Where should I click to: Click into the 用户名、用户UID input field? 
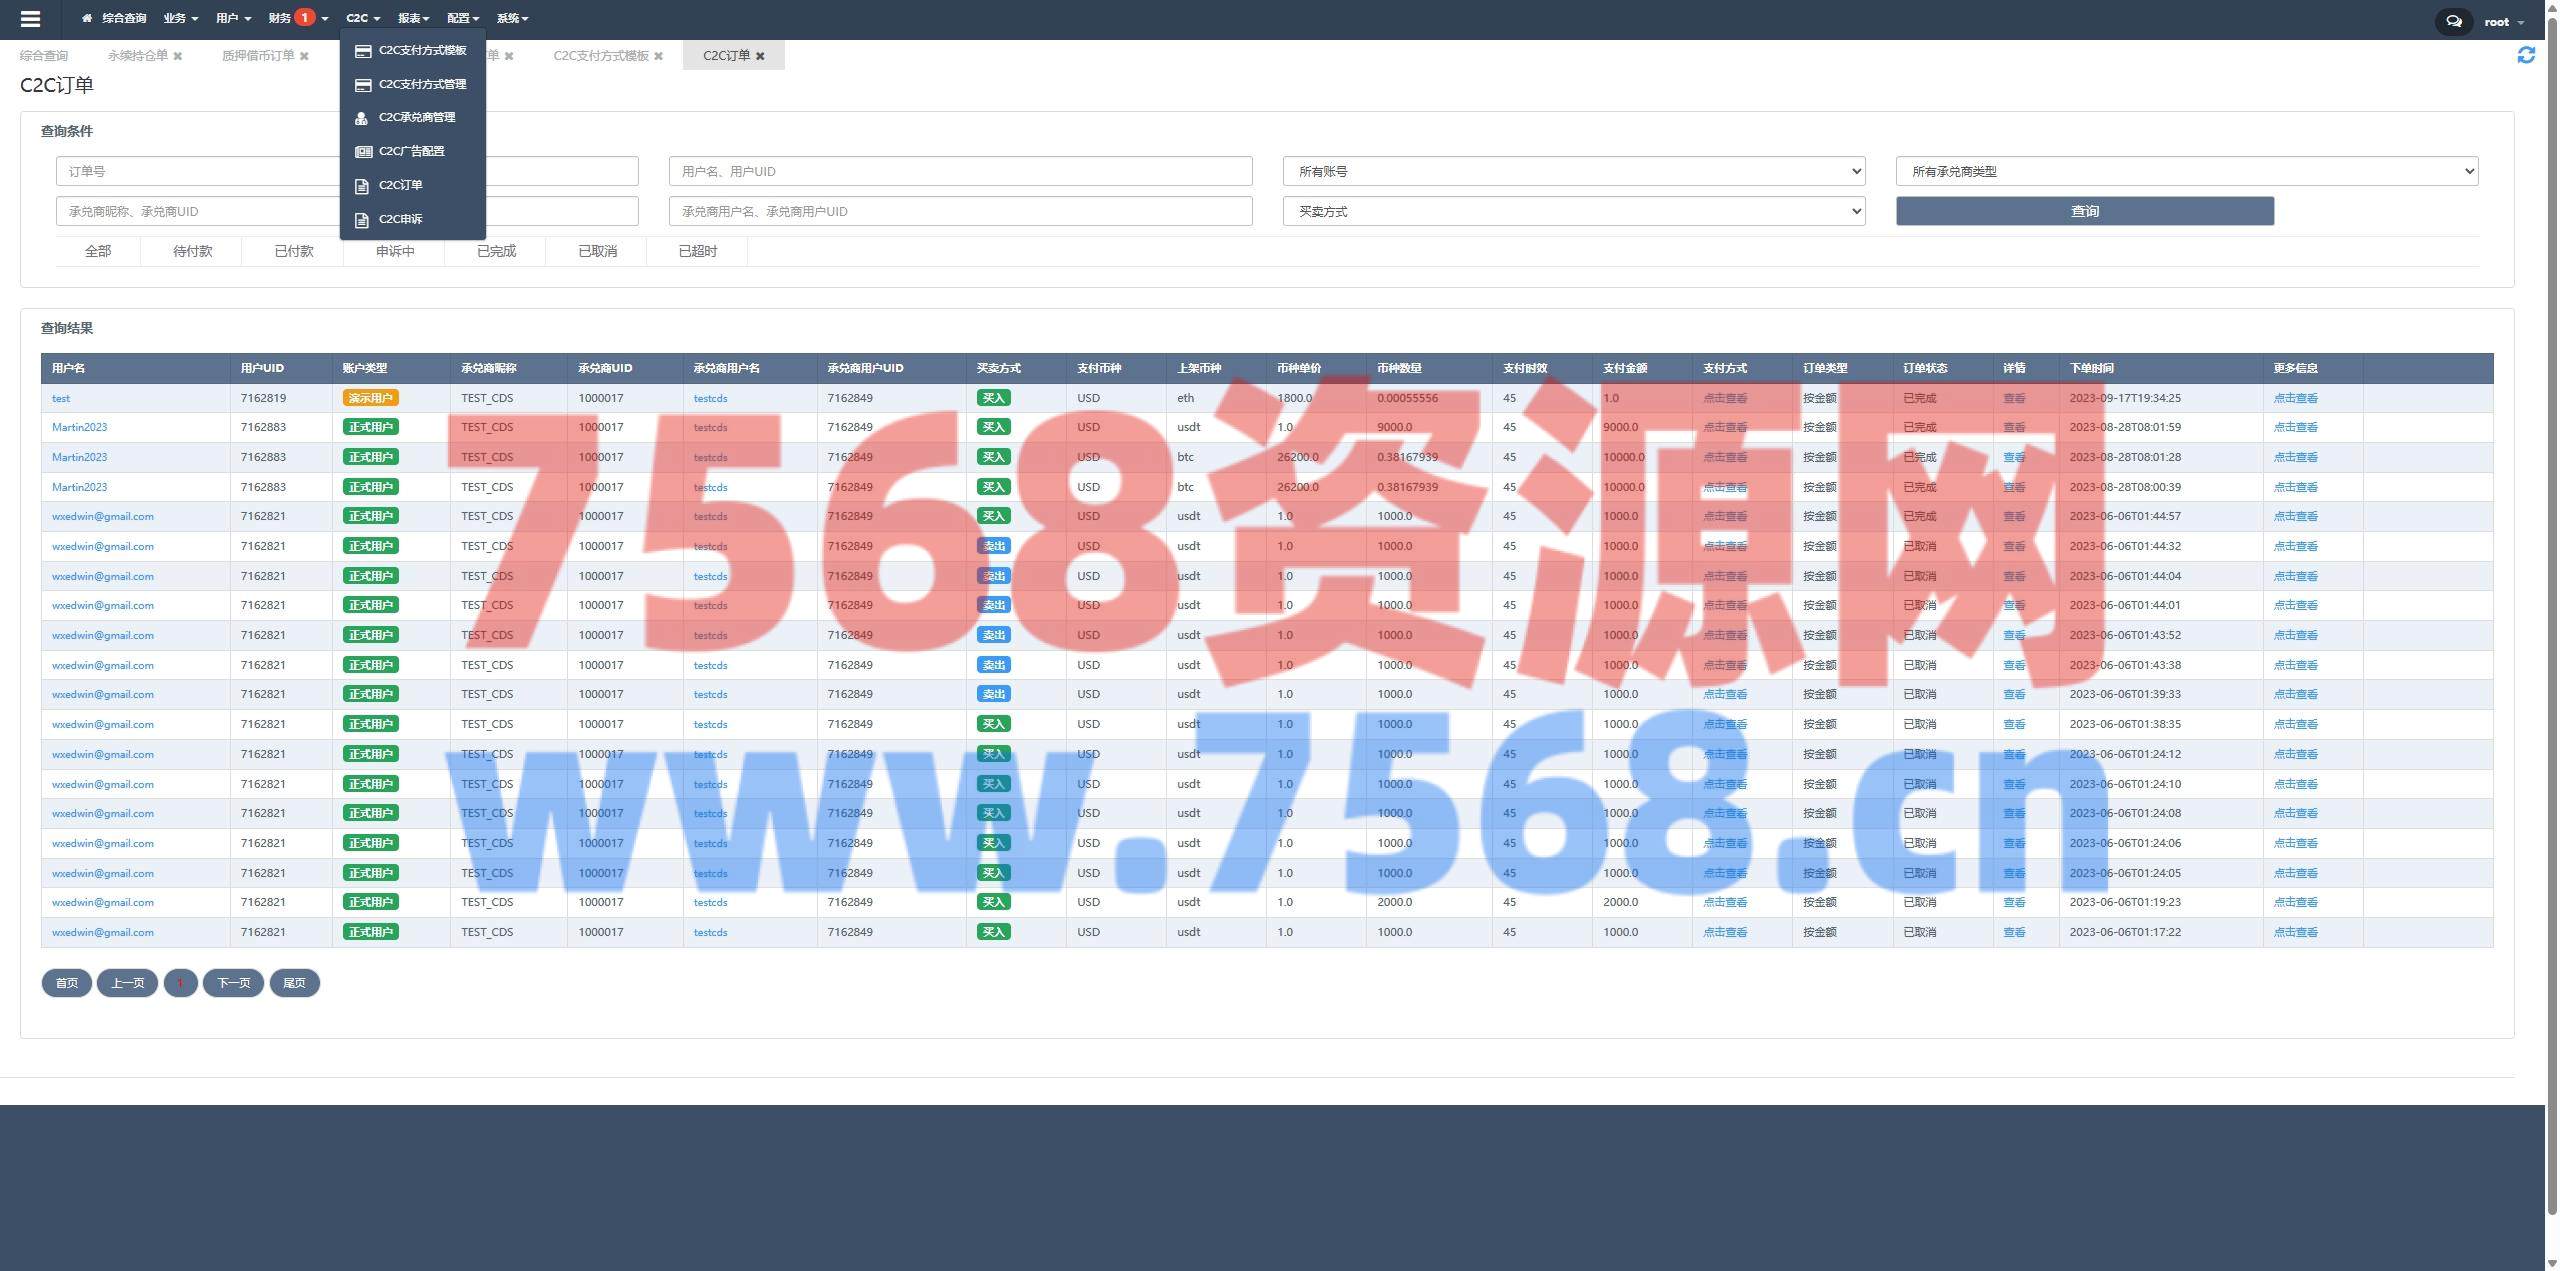point(959,171)
